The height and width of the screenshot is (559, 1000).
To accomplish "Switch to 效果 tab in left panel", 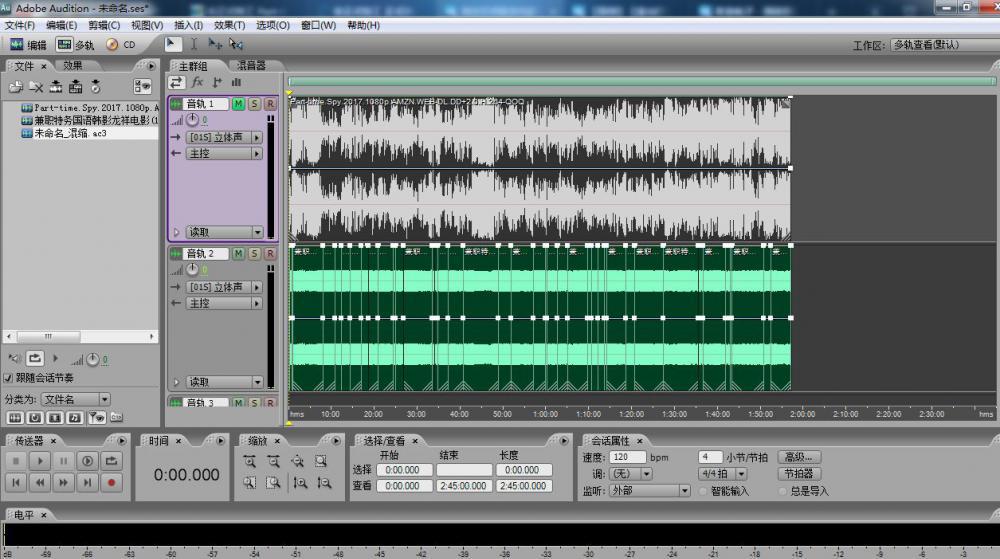I will pyautogui.click(x=73, y=66).
